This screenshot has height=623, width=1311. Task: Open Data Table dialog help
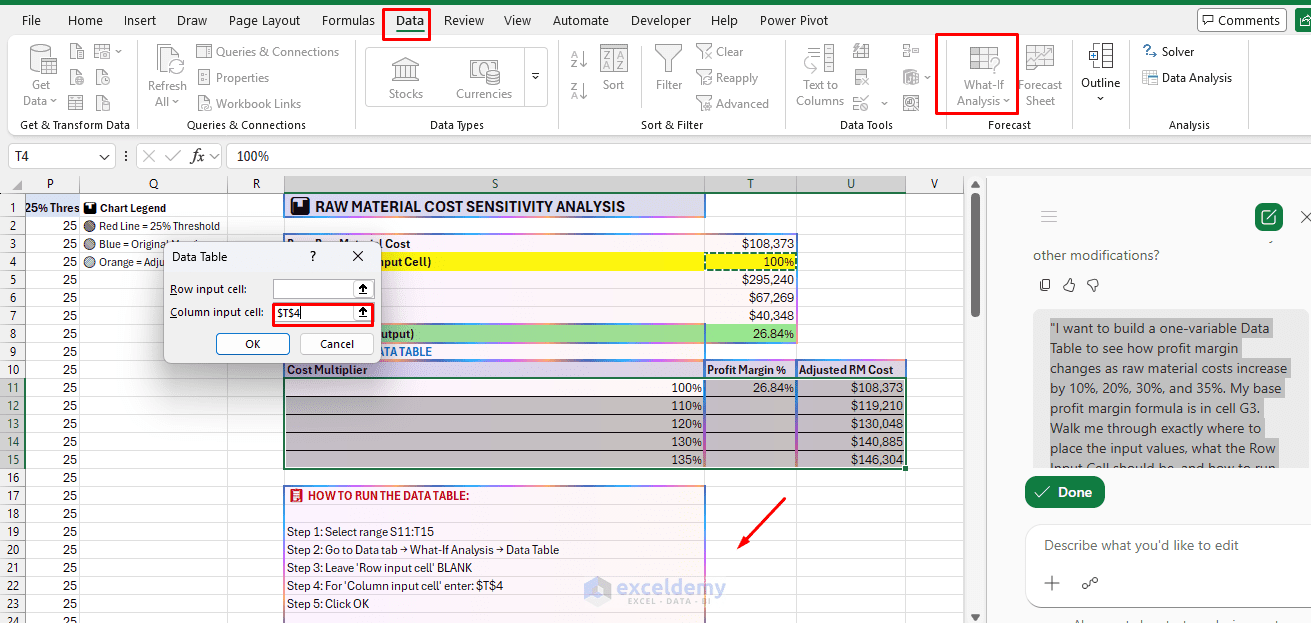coord(312,257)
